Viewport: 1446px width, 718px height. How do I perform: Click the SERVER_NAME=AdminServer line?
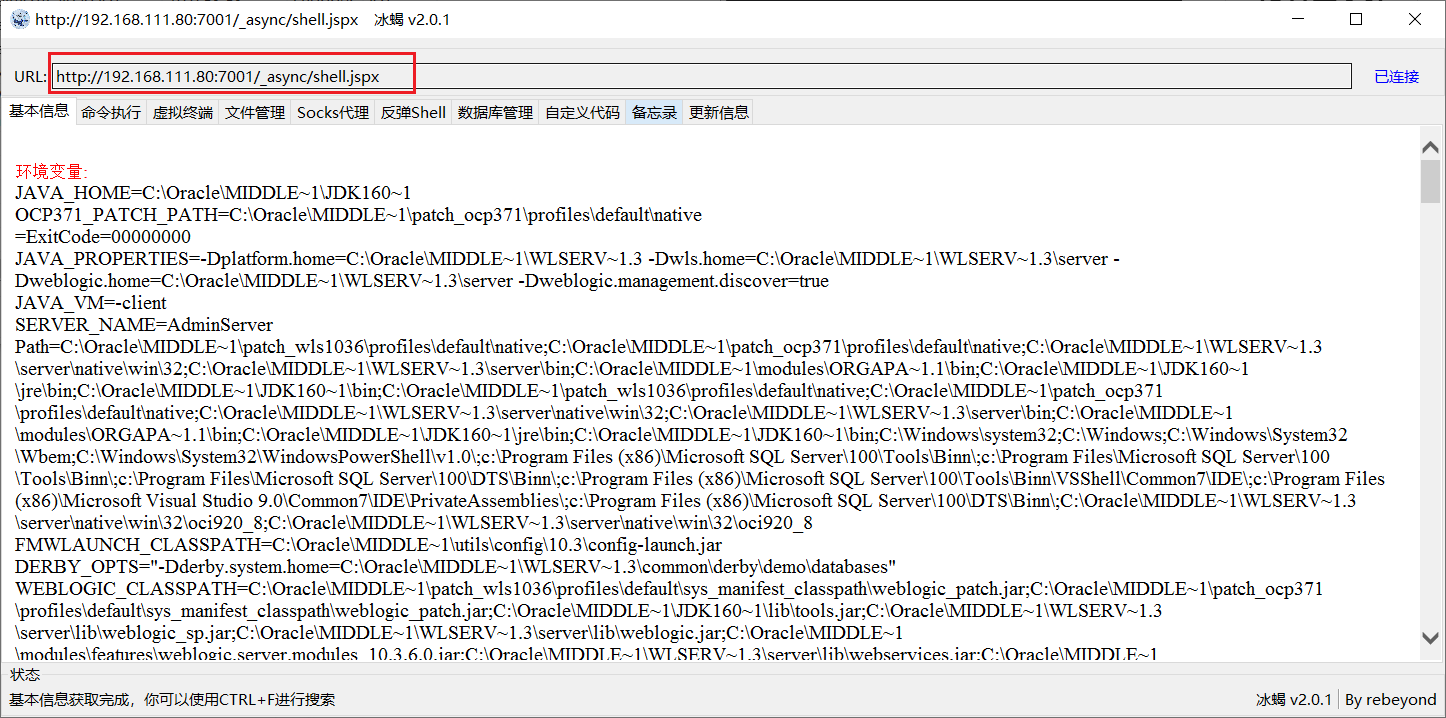tap(144, 325)
